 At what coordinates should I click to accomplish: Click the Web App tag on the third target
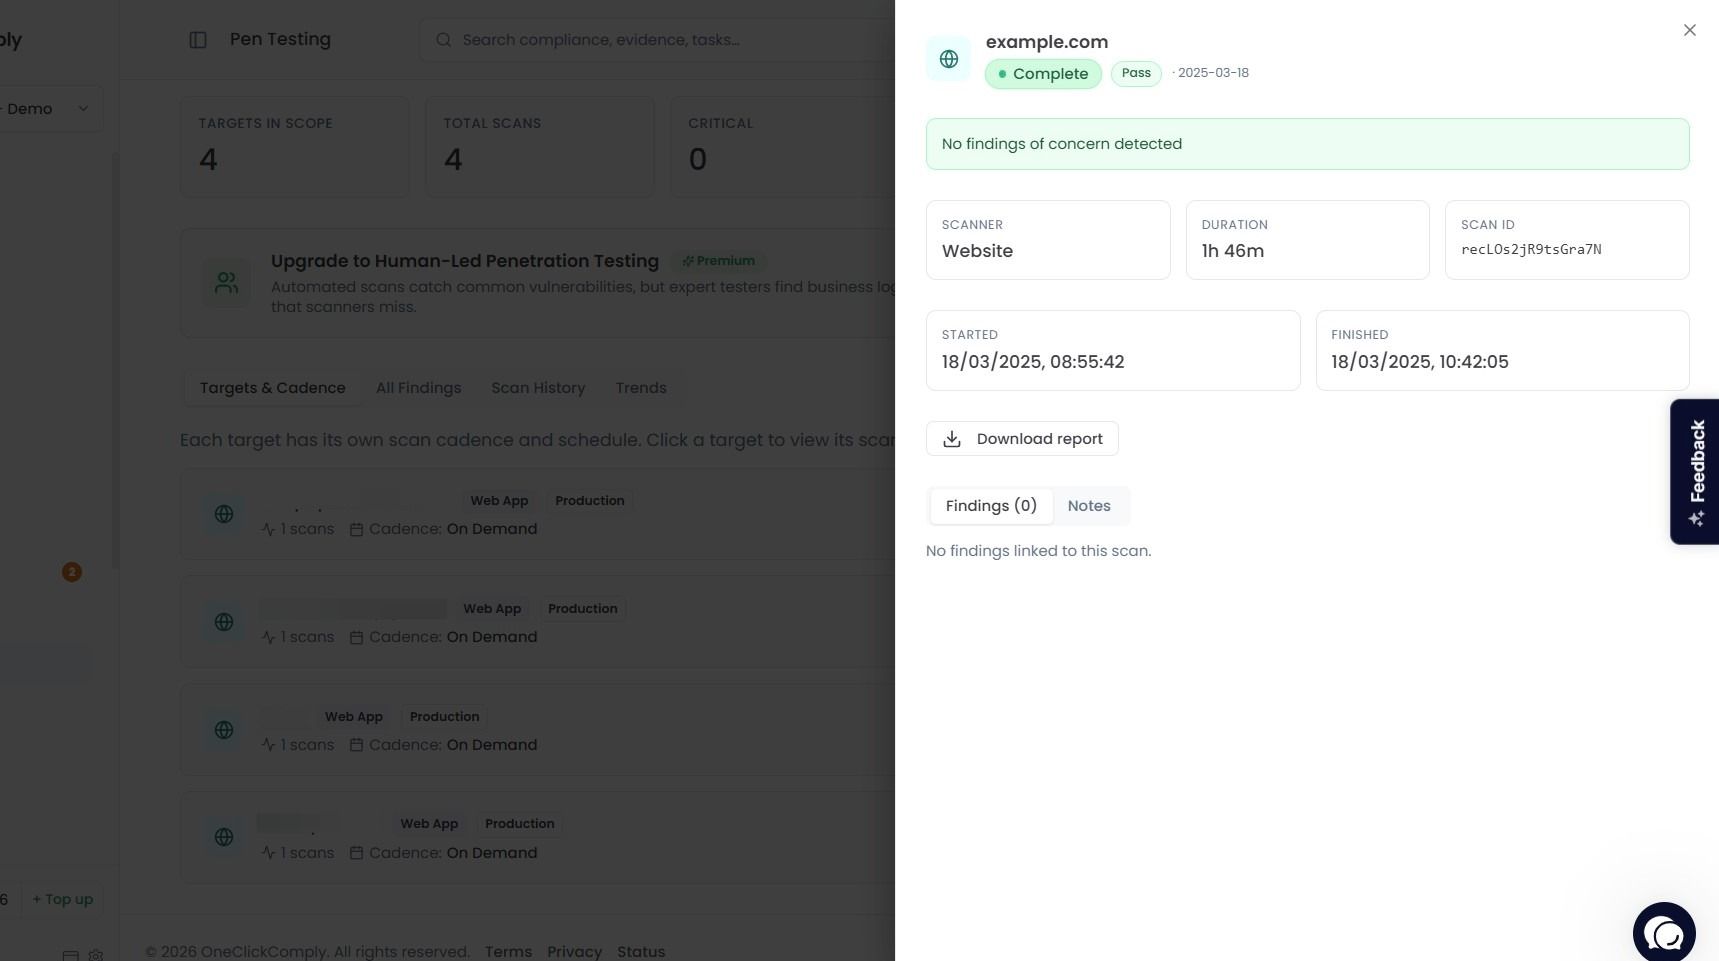point(354,717)
